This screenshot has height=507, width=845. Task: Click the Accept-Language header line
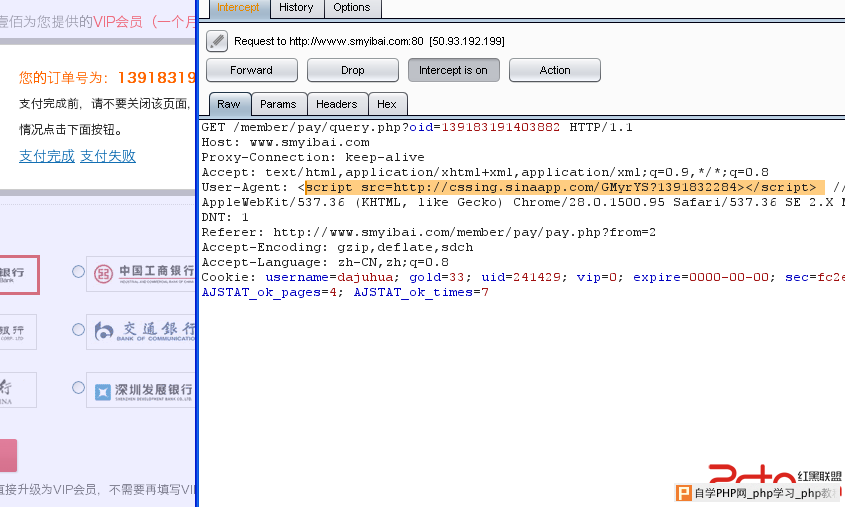point(325,262)
